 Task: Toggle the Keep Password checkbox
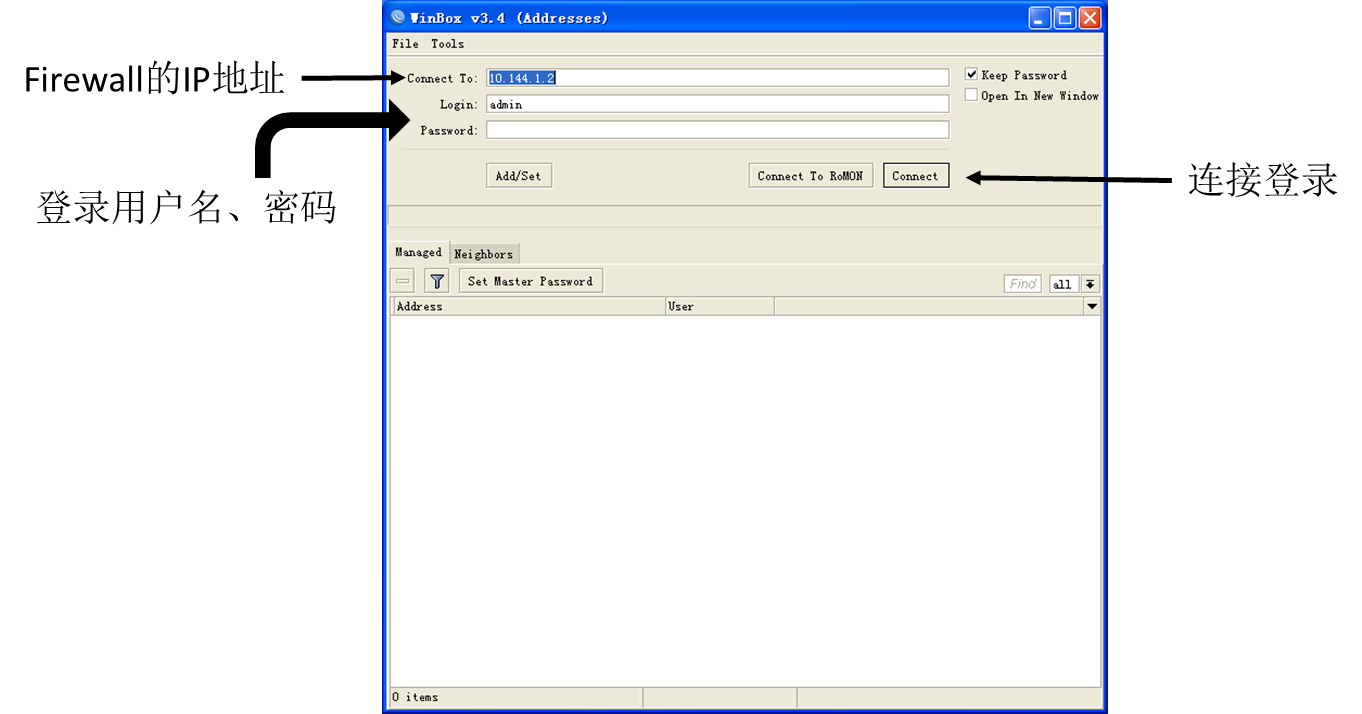[971, 75]
